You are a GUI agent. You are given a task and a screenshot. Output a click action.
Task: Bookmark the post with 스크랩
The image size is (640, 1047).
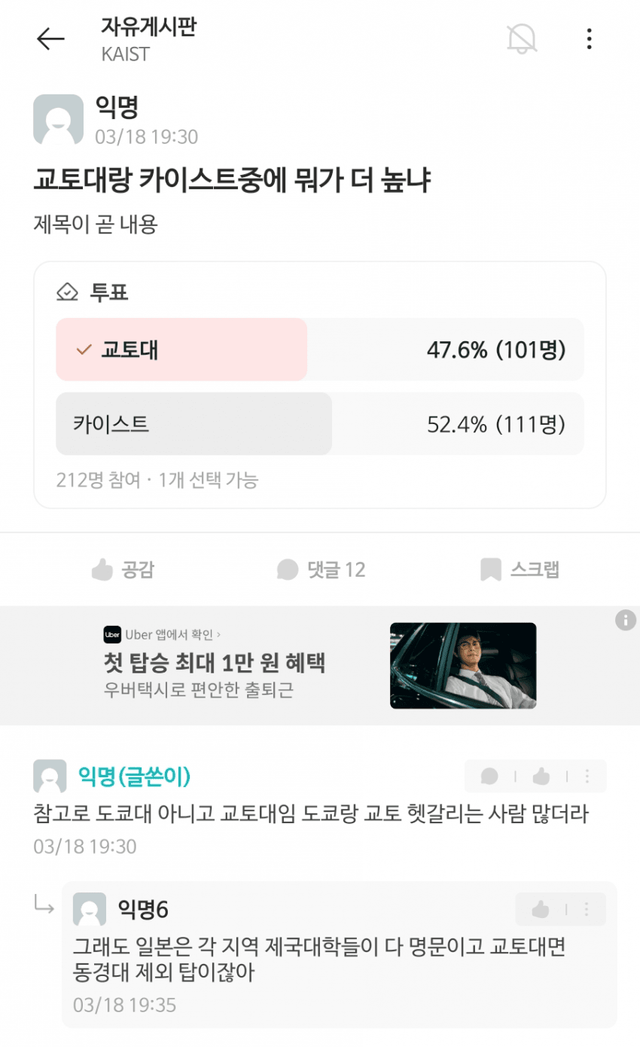(x=520, y=570)
